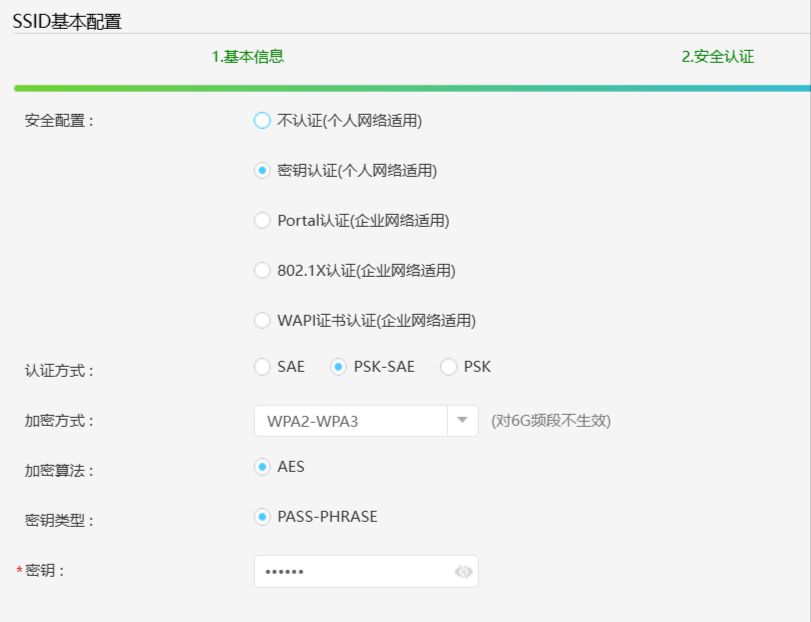Click into the 密钥 password field
The height and width of the screenshot is (622, 811).
pos(366,571)
